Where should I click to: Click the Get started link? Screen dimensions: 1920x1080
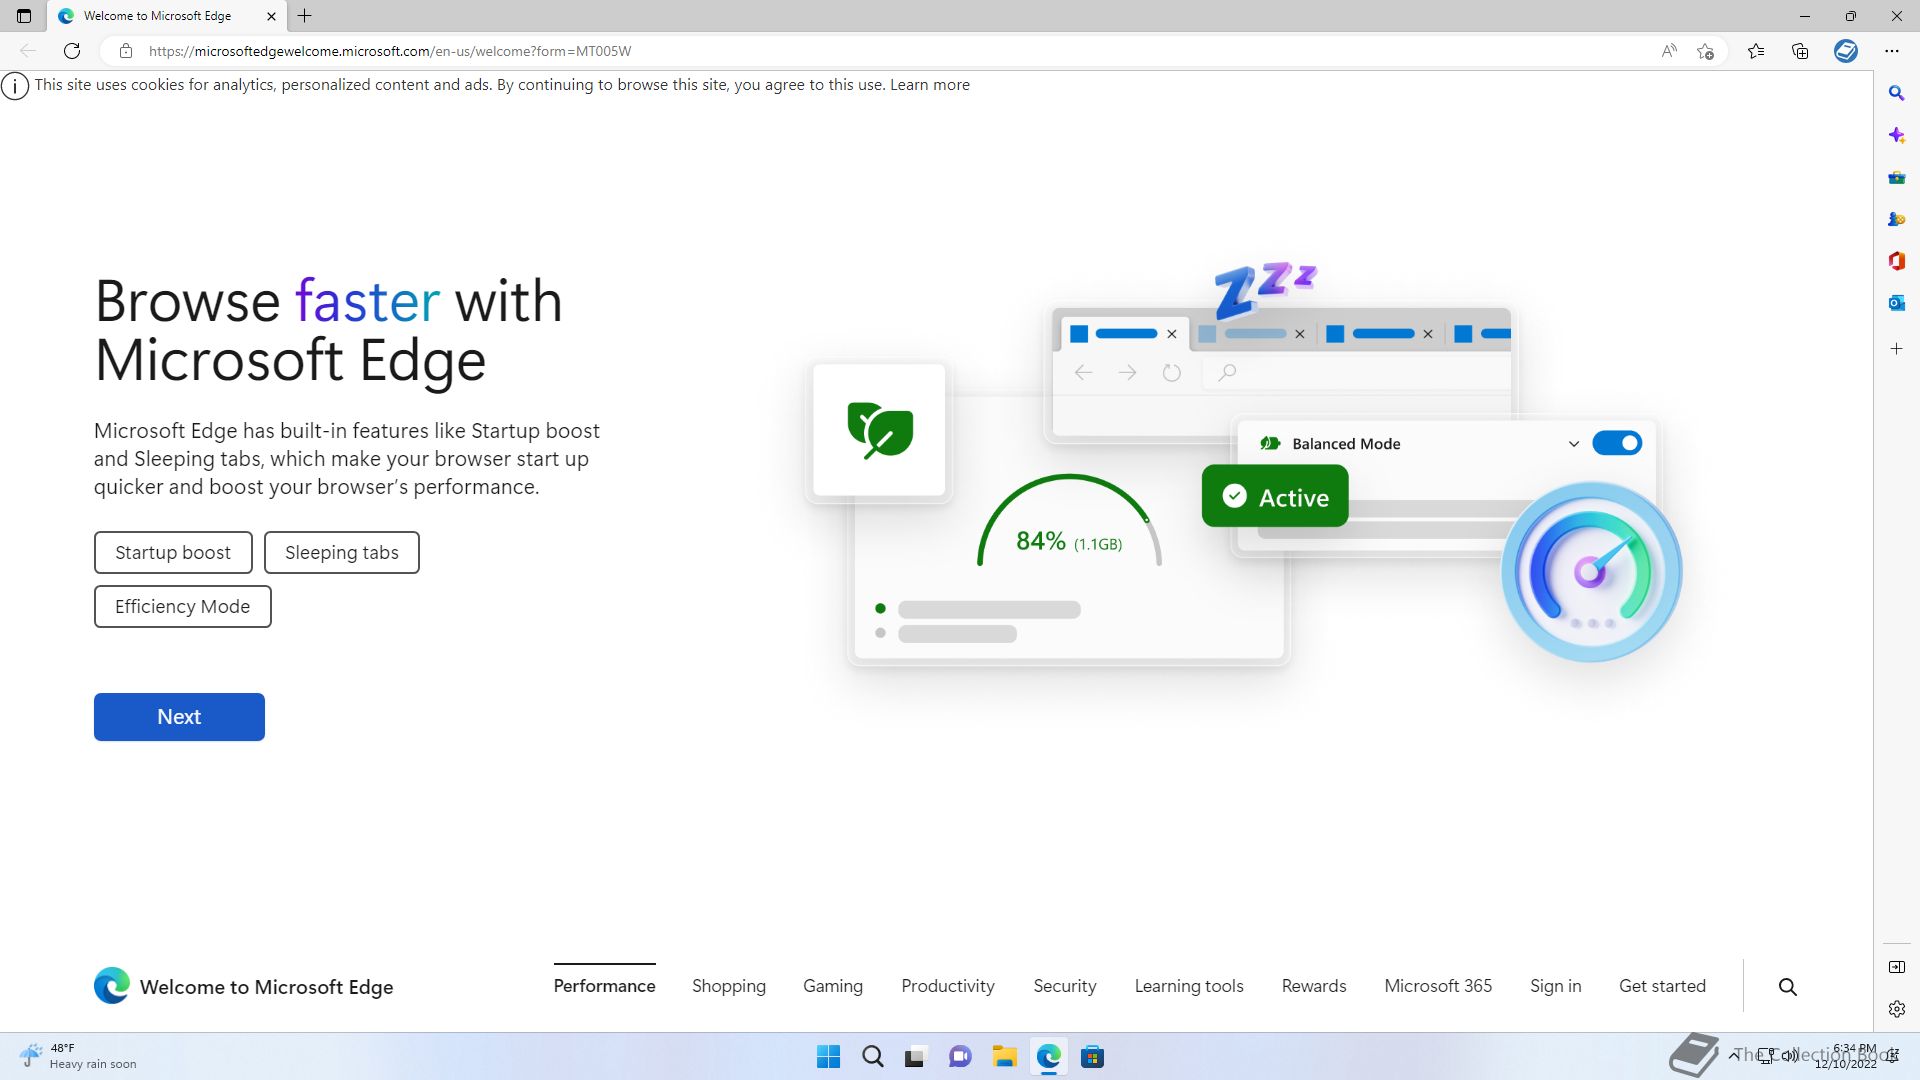[1662, 986]
